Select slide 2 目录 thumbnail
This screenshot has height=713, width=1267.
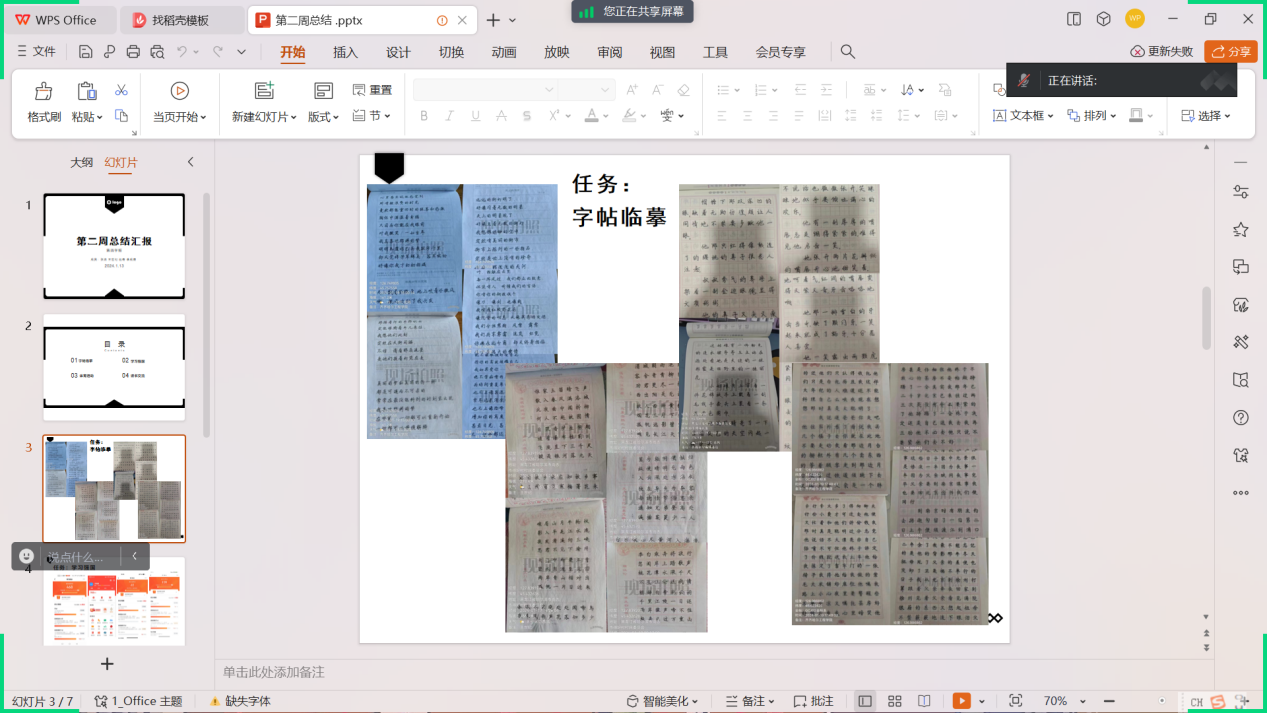(114, 367)
